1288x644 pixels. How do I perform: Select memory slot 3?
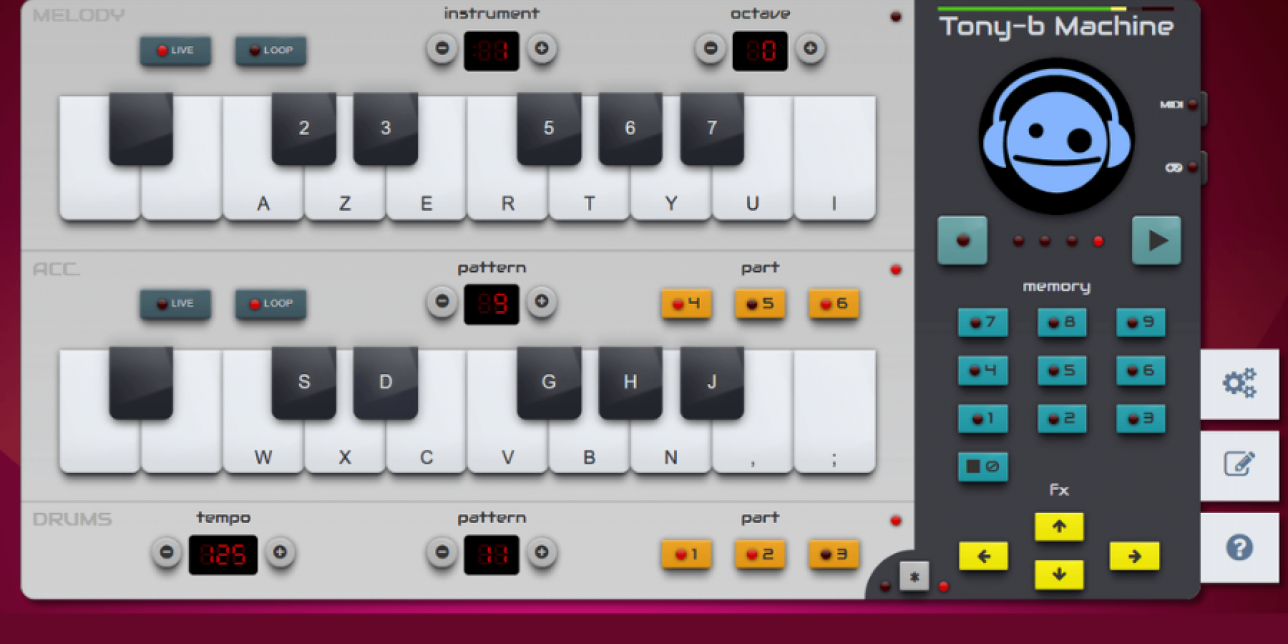[1141, 418]
